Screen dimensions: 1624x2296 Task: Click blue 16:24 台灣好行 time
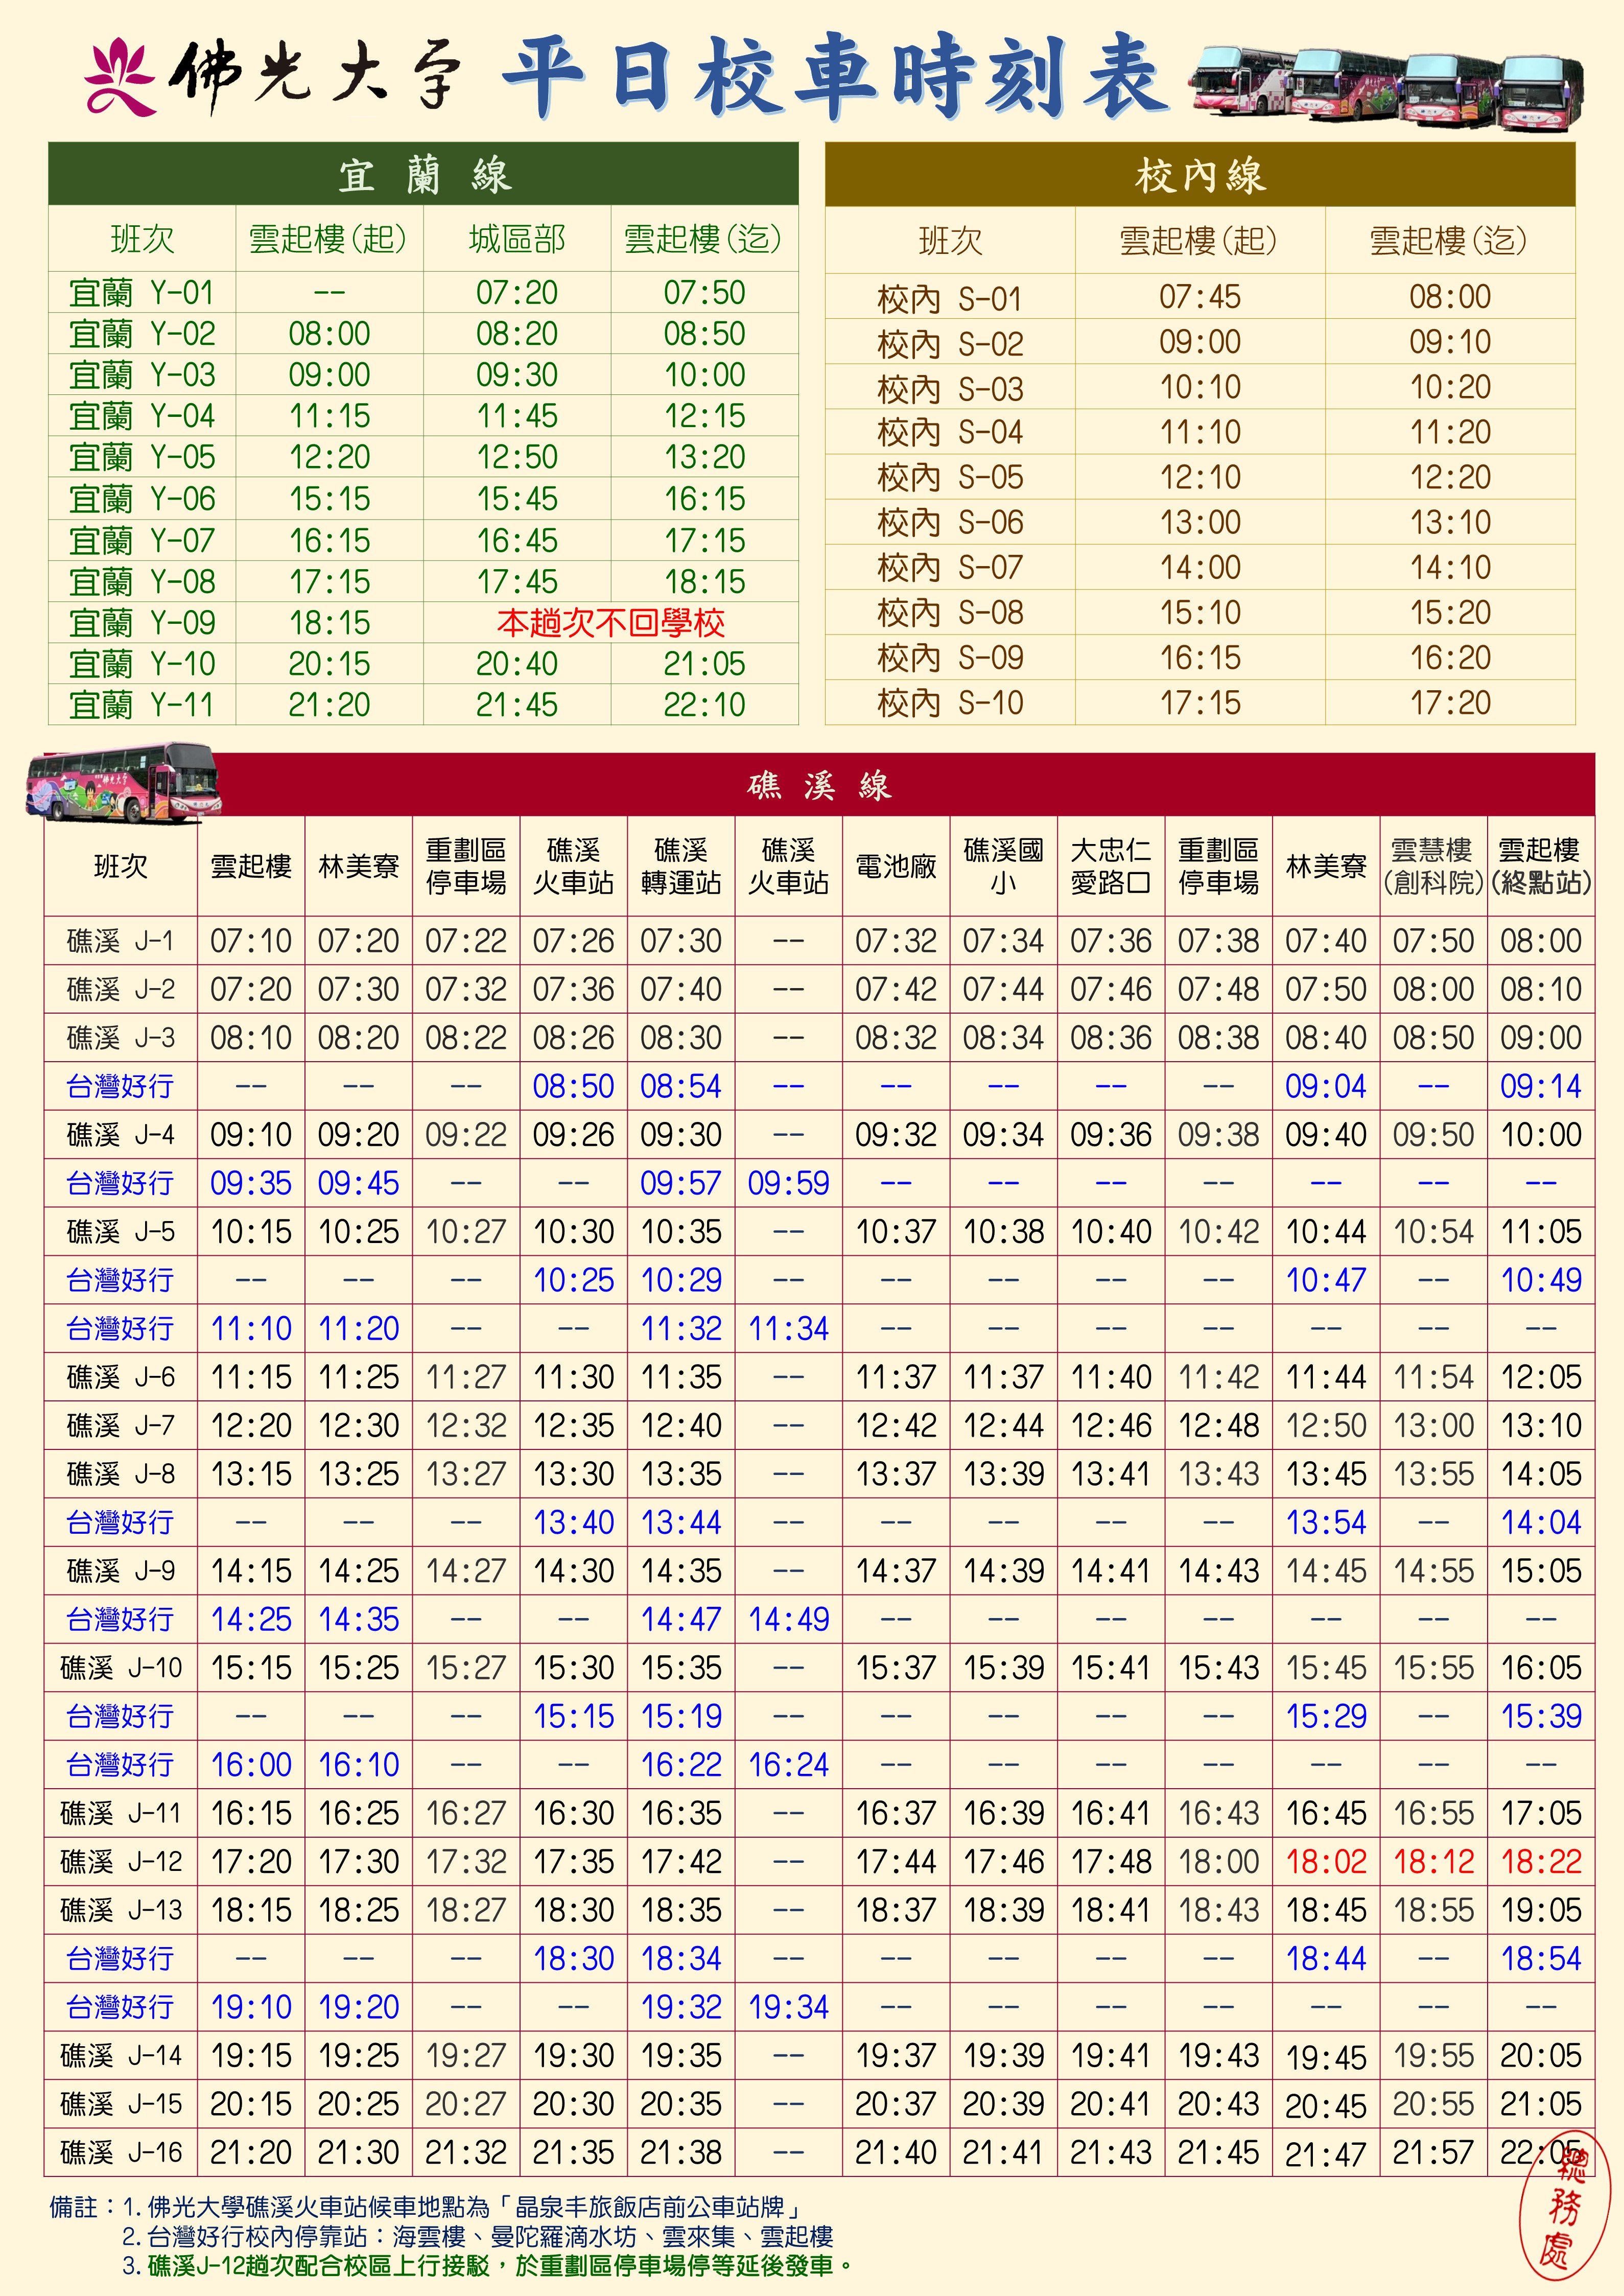coord(789,1765)
